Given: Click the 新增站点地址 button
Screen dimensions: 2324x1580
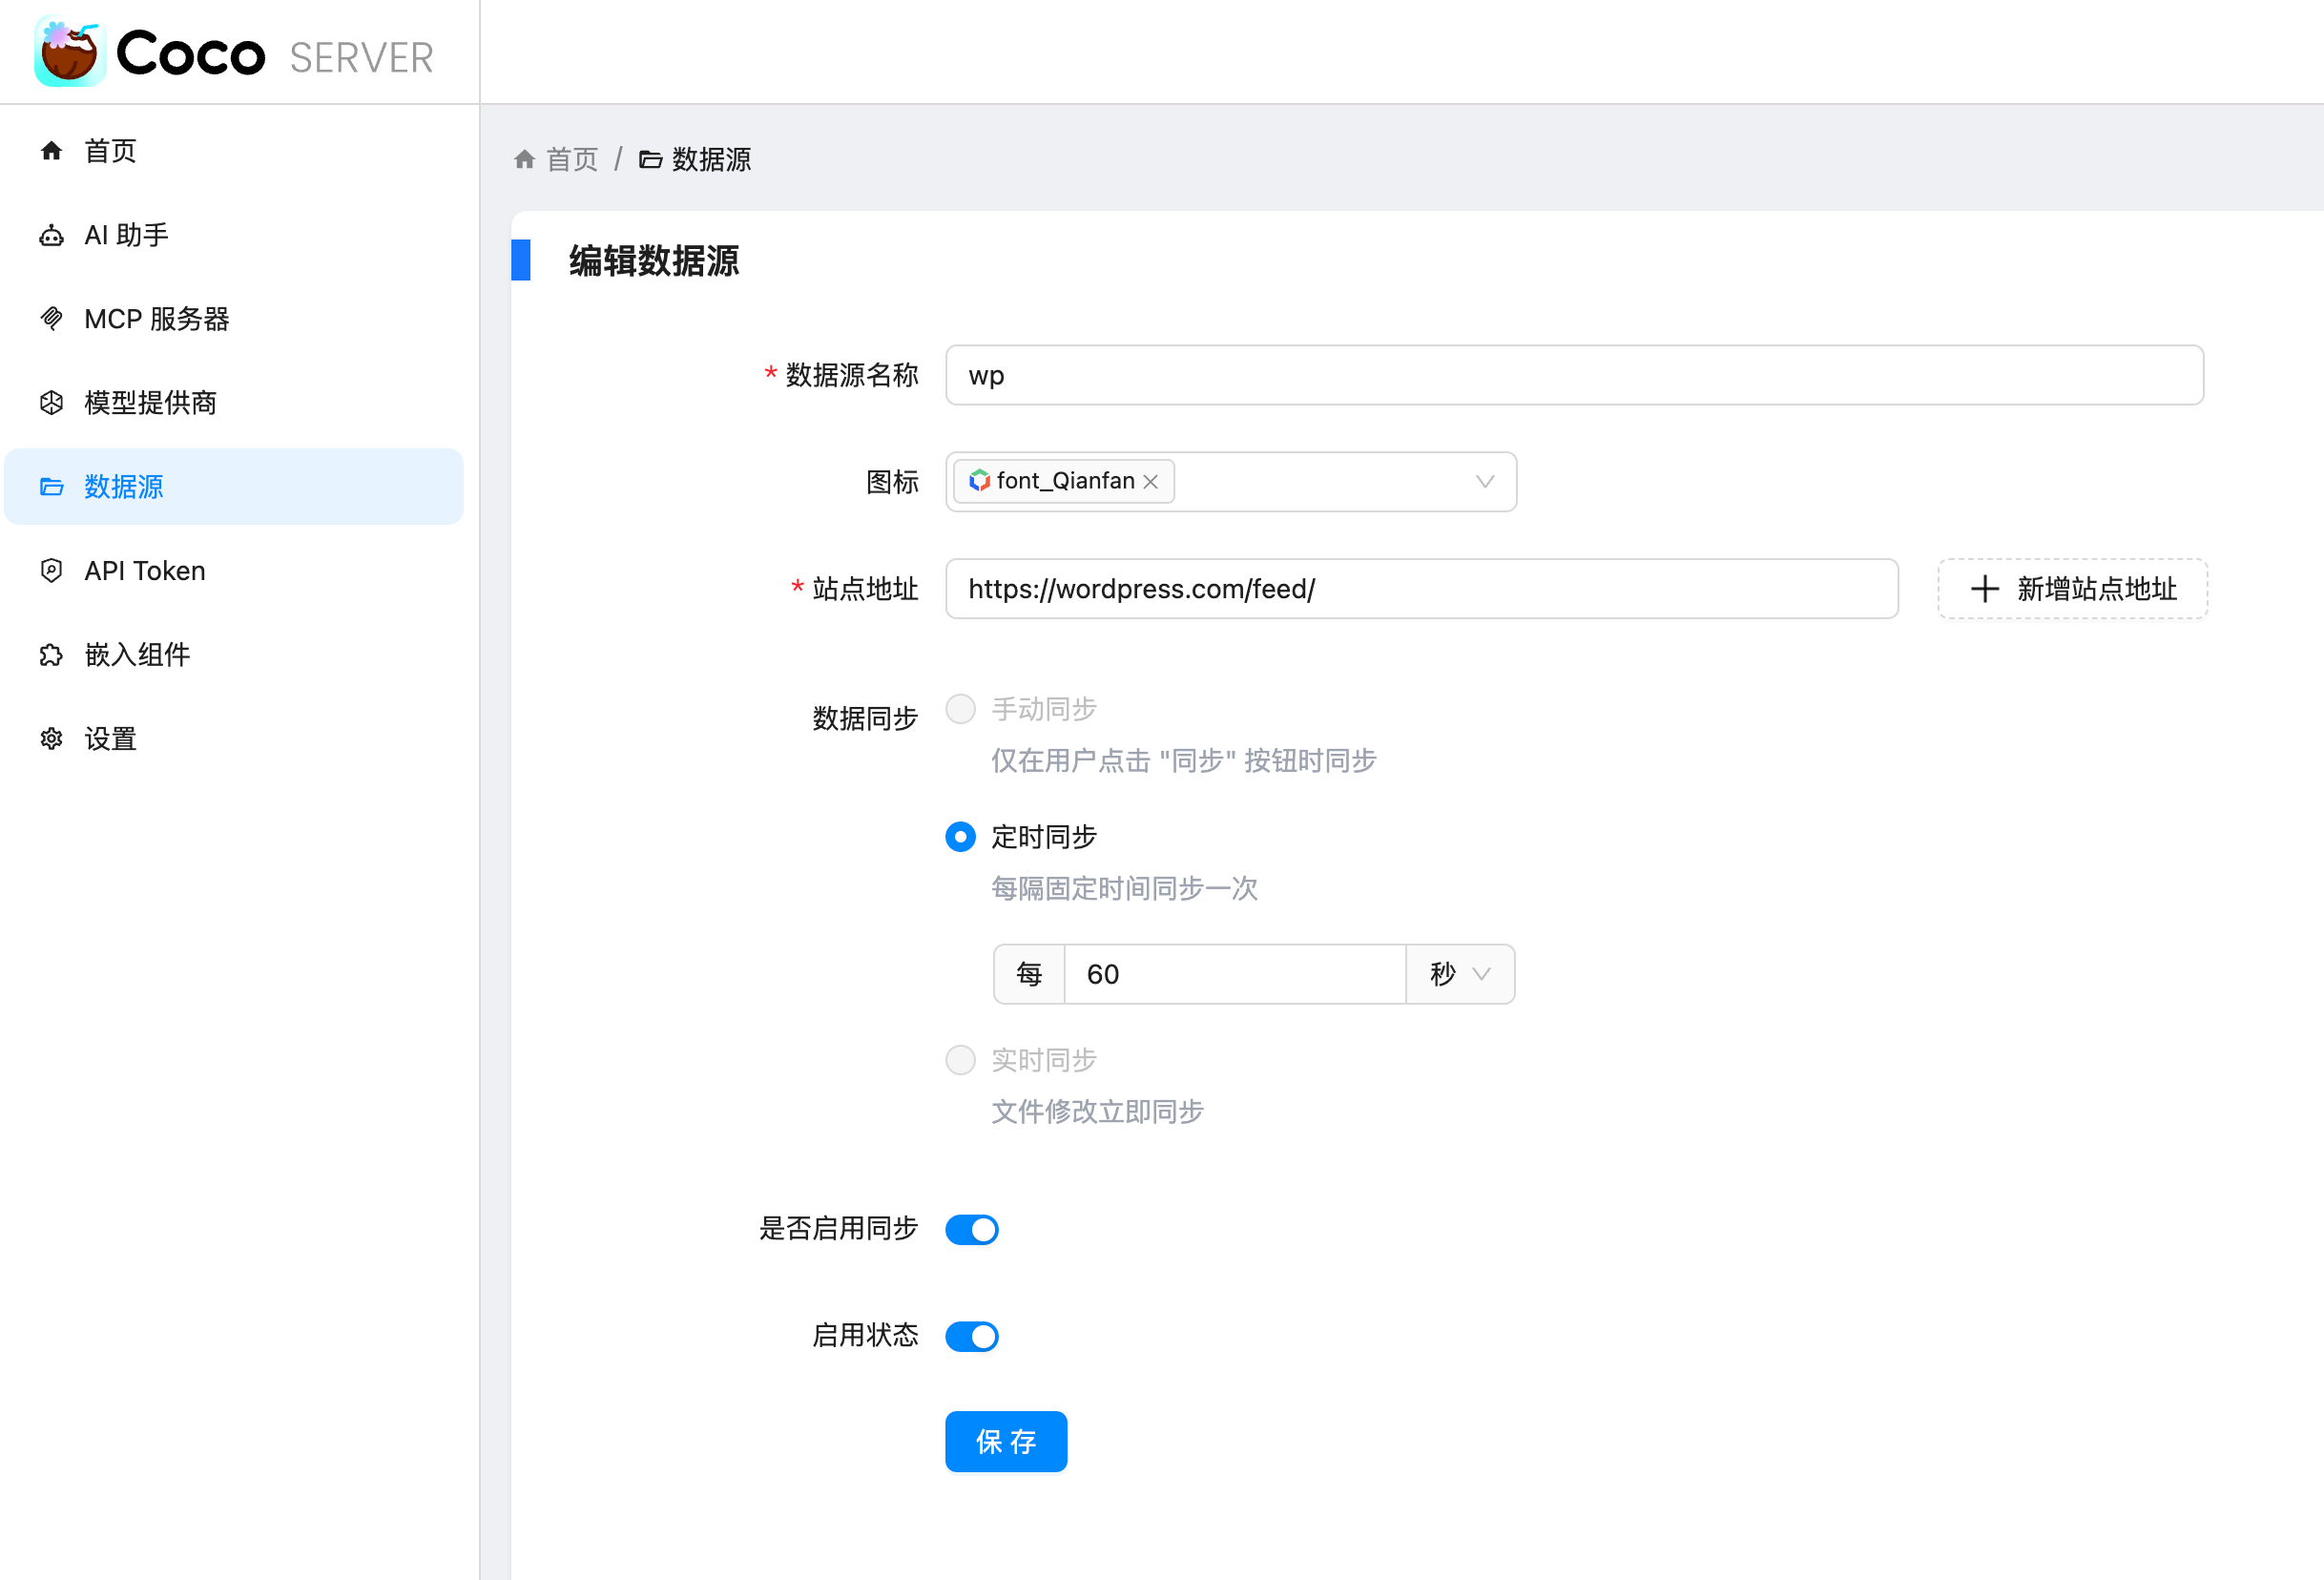Looking at the screenshot, I should [2072, 589].
